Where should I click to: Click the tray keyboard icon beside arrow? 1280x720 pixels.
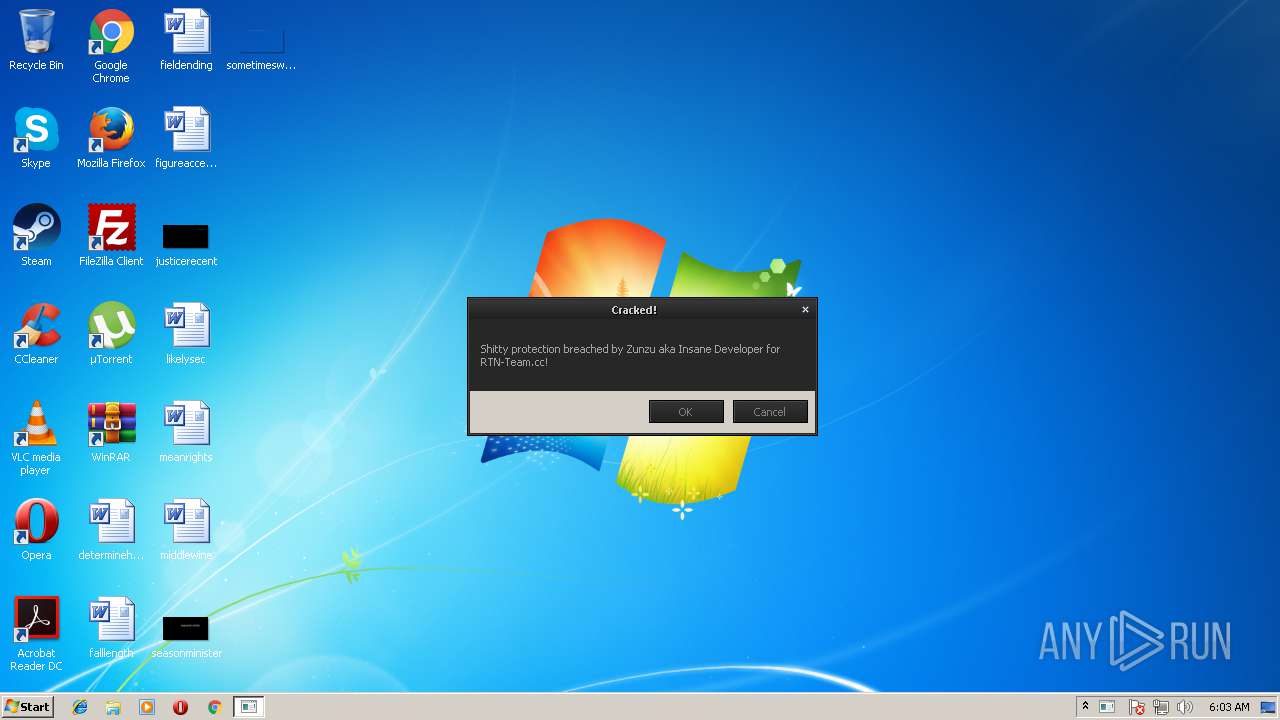pos(1107,707)
